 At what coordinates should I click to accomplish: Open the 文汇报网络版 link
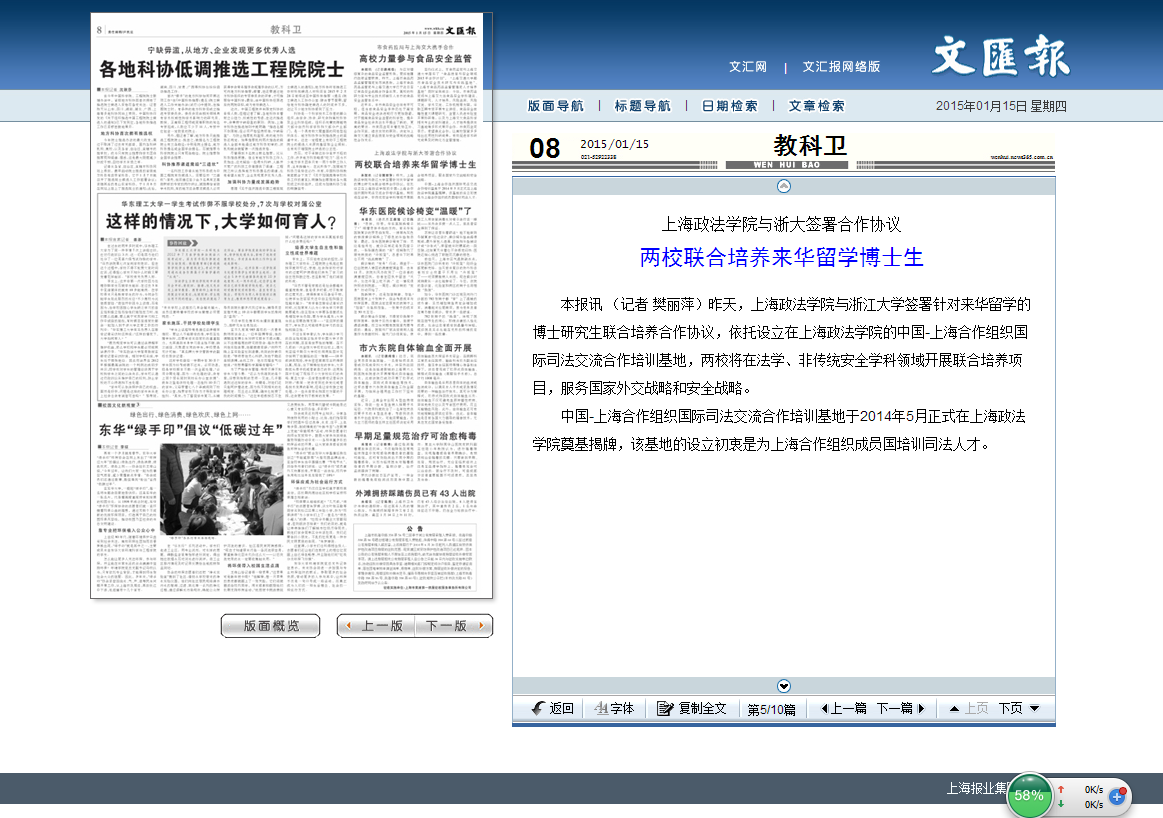pos(841,67)
